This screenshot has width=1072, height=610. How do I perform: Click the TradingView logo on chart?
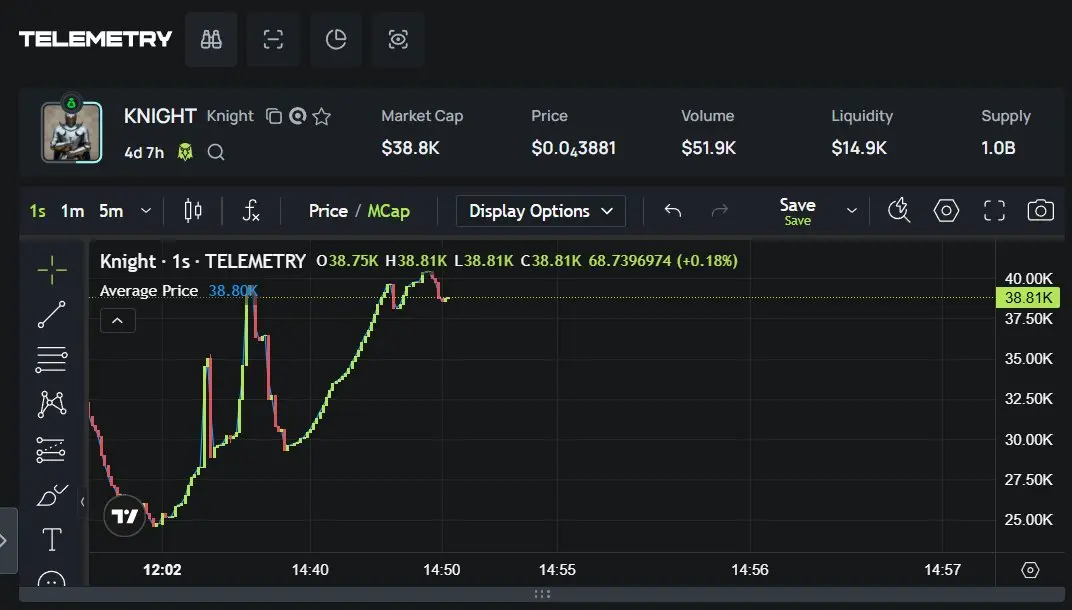tap(124, 516)
